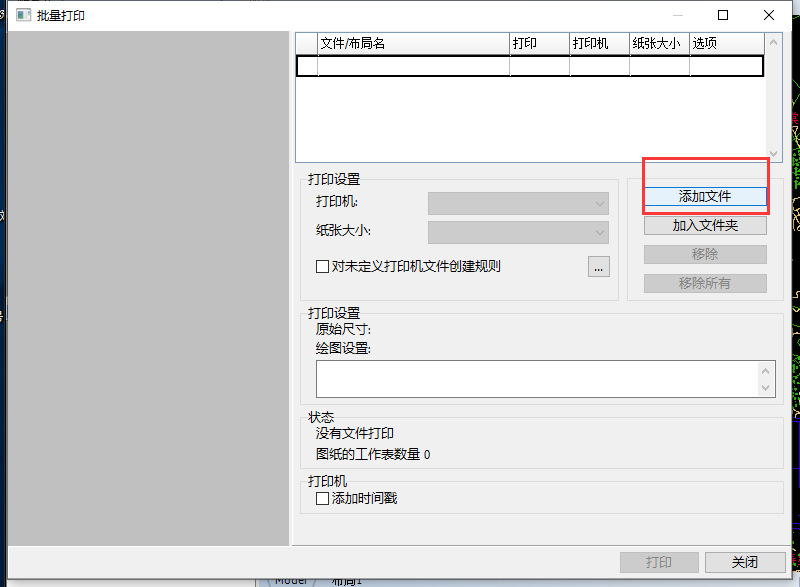Select the empty first row in file list
The width and height of the screenshot is (800, 587).
530,66
